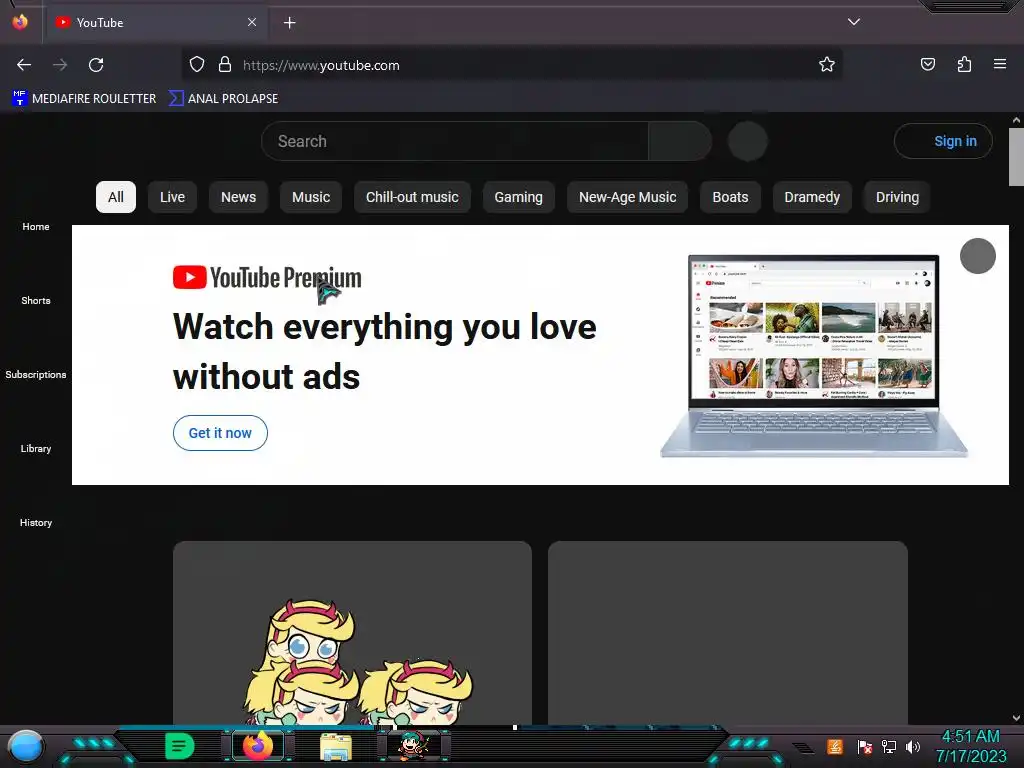The image size is (1024, 768).
Task: Open the first video thumbnail with cartoon characters
Action: (353, 632)
